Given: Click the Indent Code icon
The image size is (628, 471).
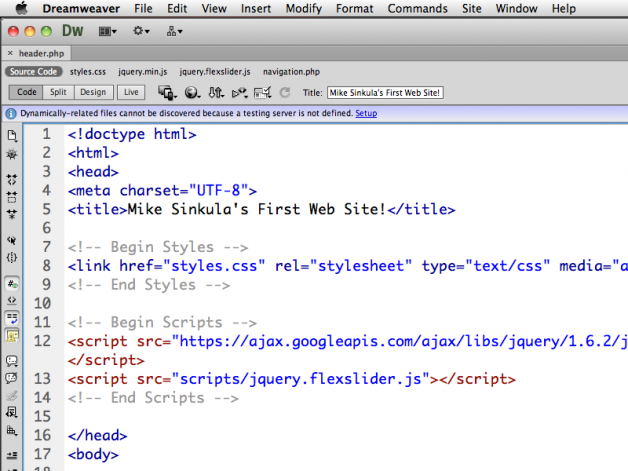Looking at the screenshot, I should [x=12, y=455].
